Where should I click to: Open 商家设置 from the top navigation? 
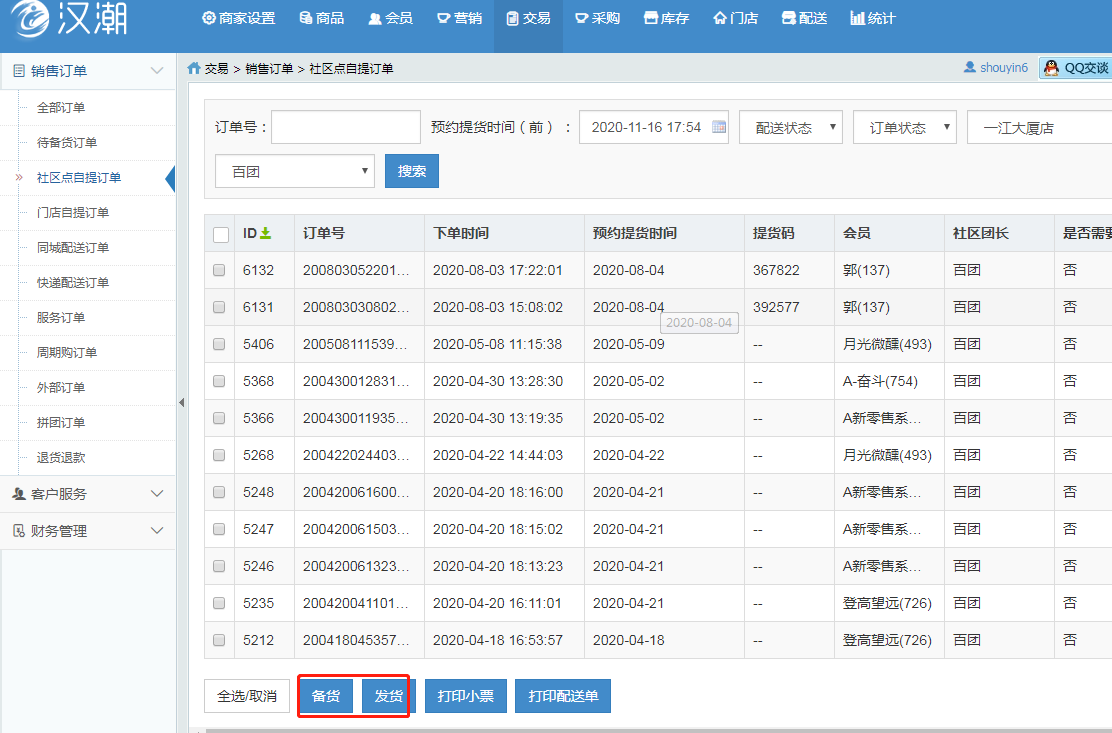tap(238, 18)
